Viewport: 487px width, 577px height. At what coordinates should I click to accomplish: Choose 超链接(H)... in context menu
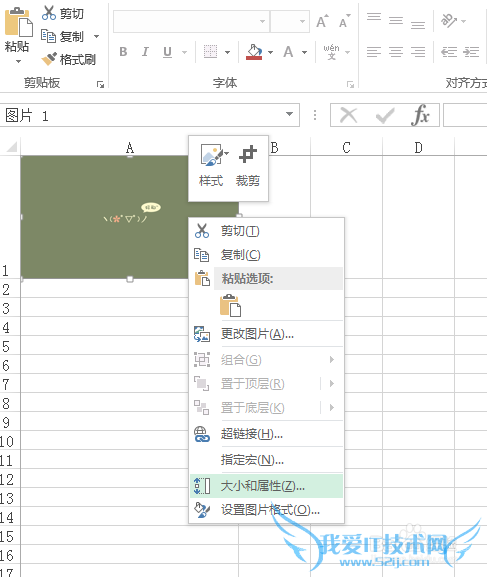[267, 434]
